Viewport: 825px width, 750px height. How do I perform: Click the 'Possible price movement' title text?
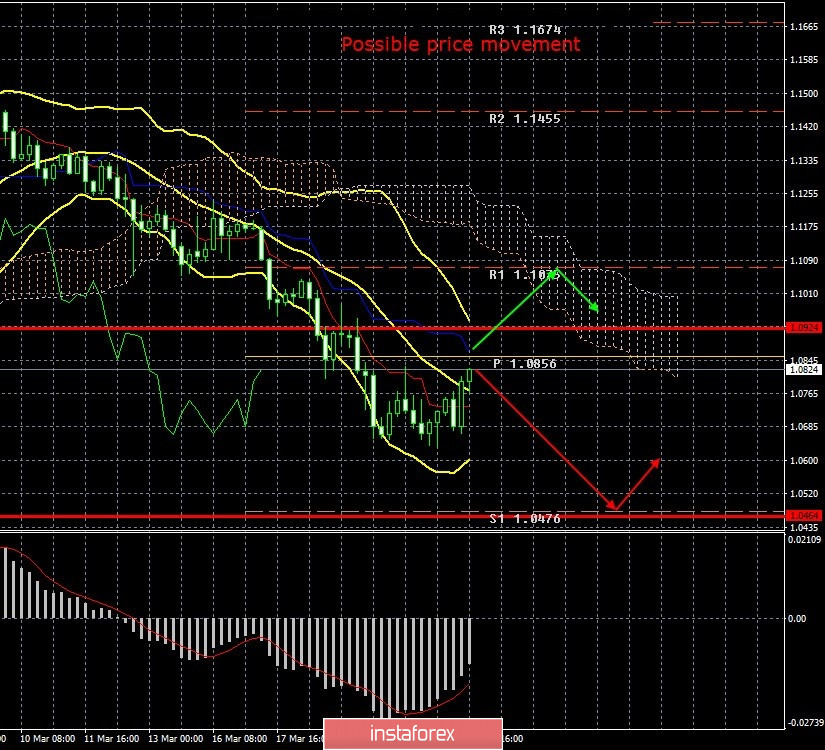click(x=460, y=44)
